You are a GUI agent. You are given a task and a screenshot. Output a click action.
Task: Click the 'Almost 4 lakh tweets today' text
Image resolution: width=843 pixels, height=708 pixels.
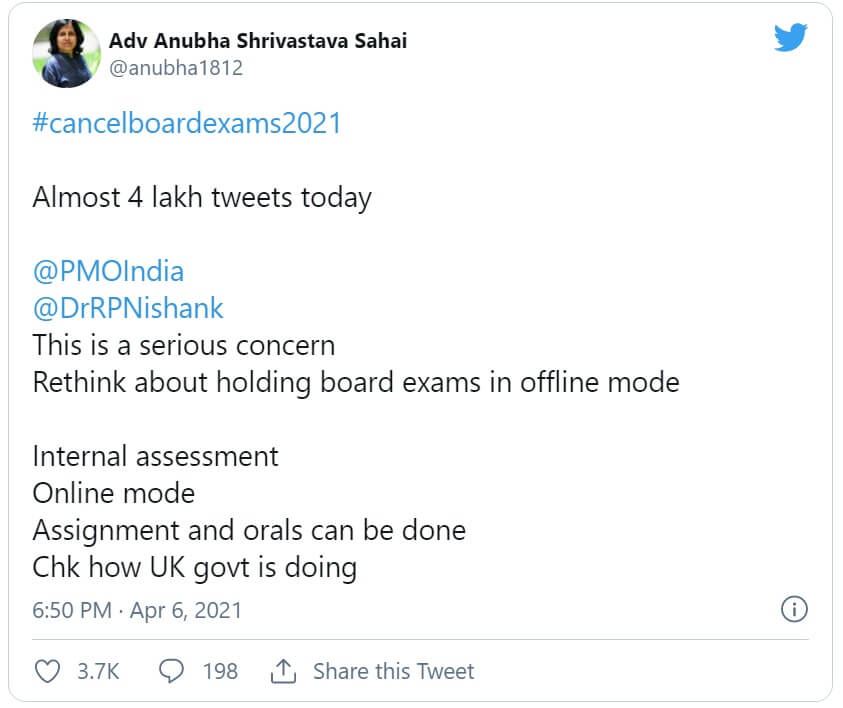(202, 197)
